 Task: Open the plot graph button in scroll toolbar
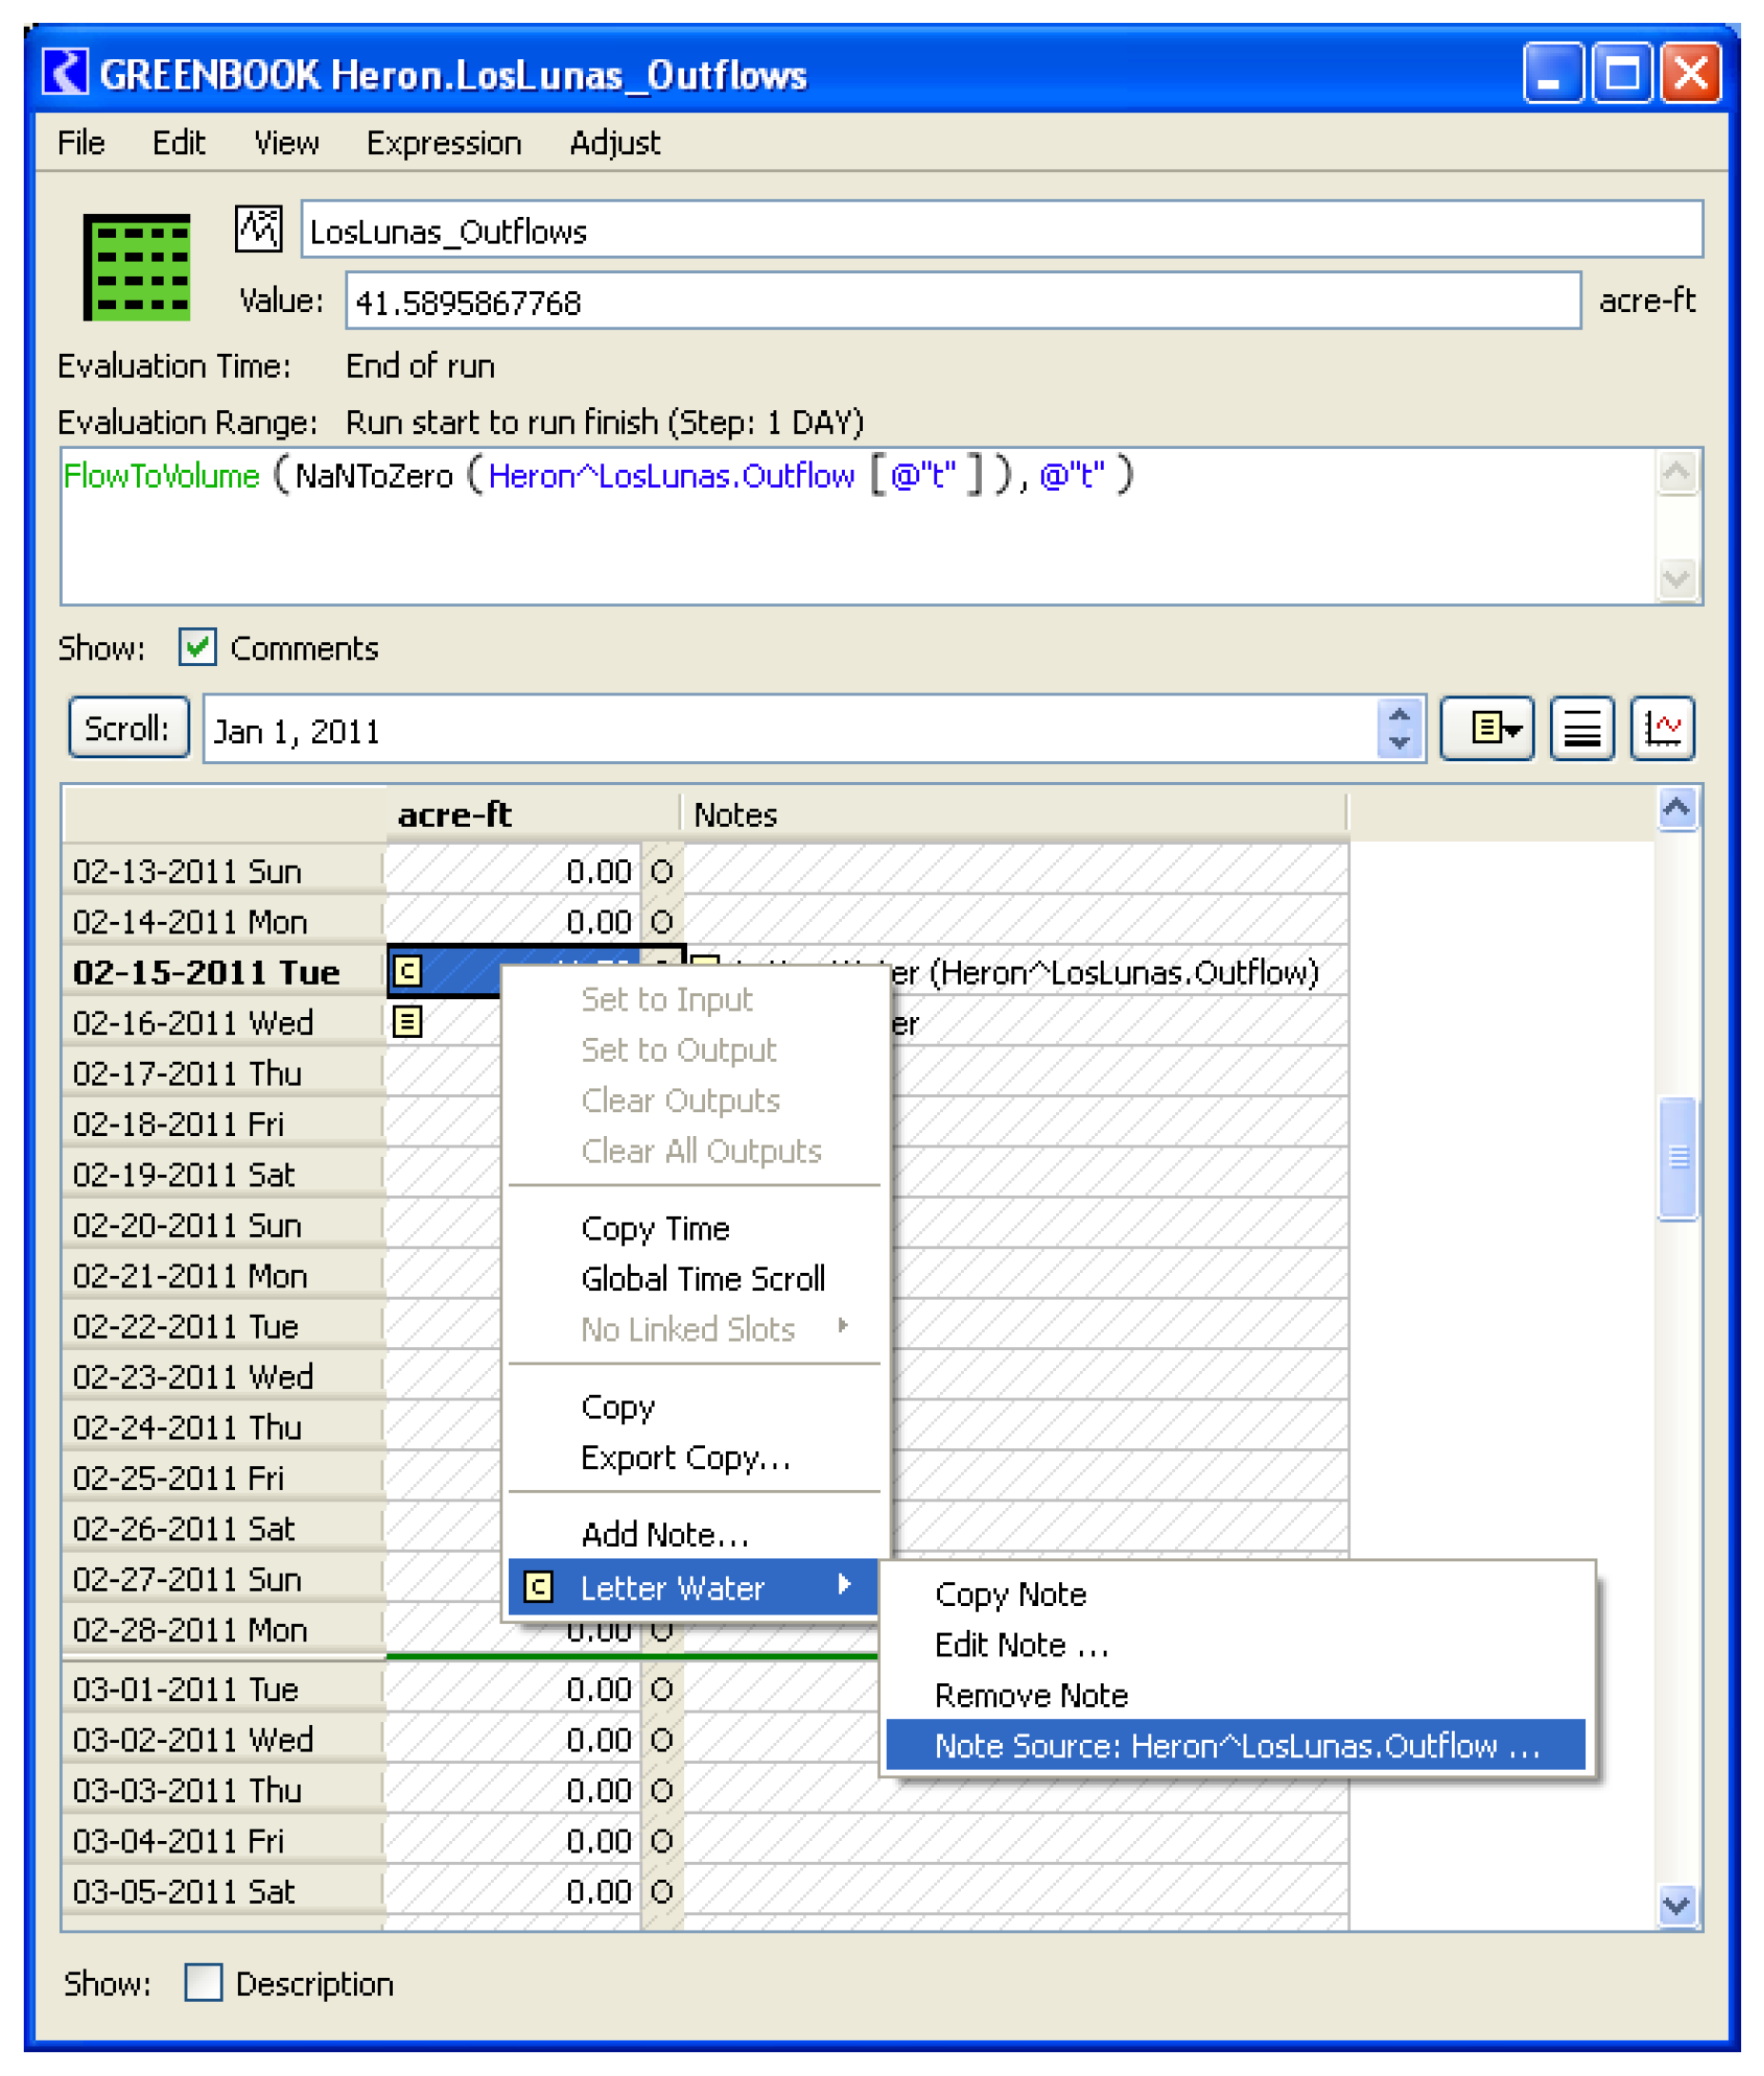[1661, 728]
